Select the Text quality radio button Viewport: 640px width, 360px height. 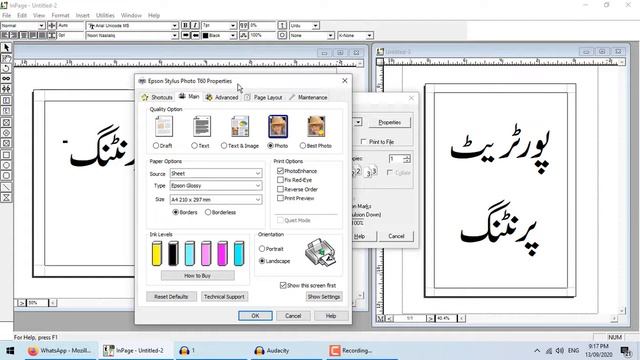(194, 146)
